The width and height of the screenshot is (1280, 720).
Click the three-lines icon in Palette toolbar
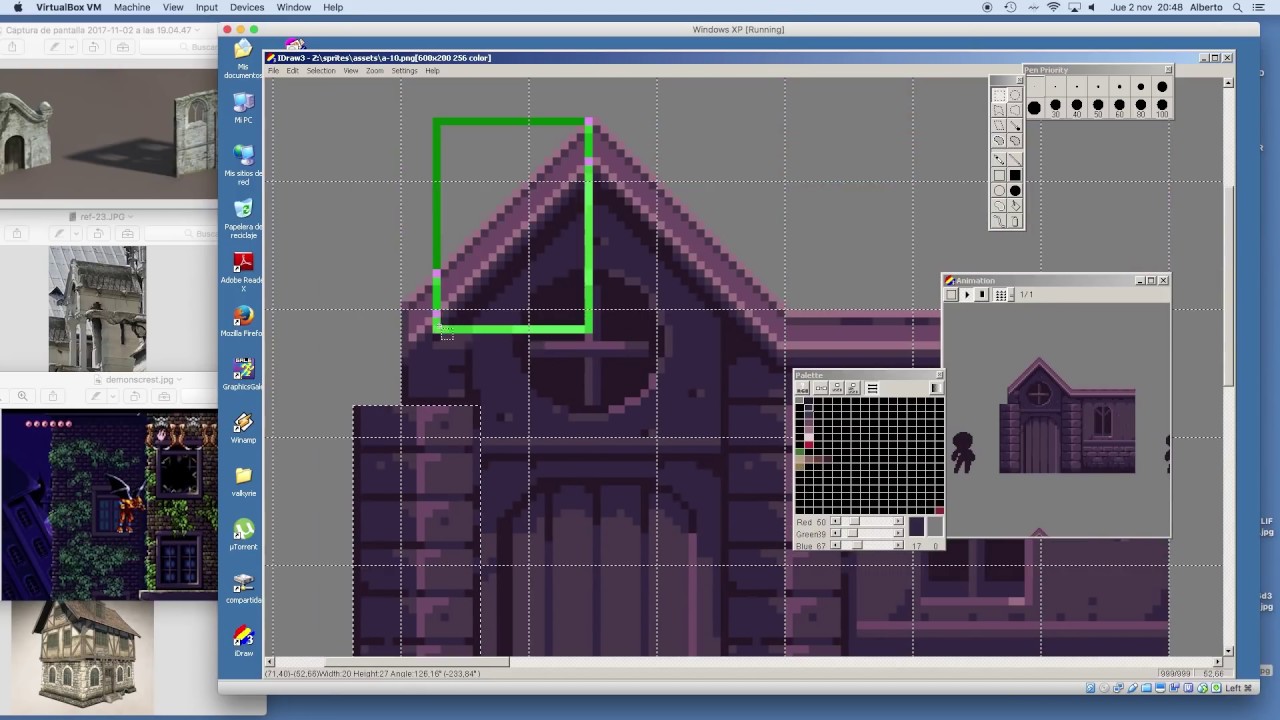coord(873,388)
